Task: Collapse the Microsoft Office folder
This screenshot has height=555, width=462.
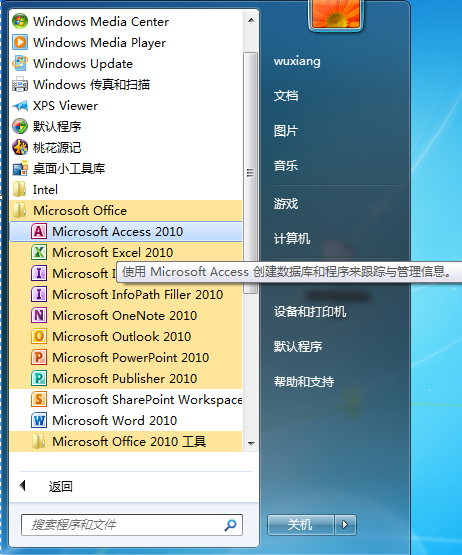Action: pyautogui.click(x=126, y=211)
